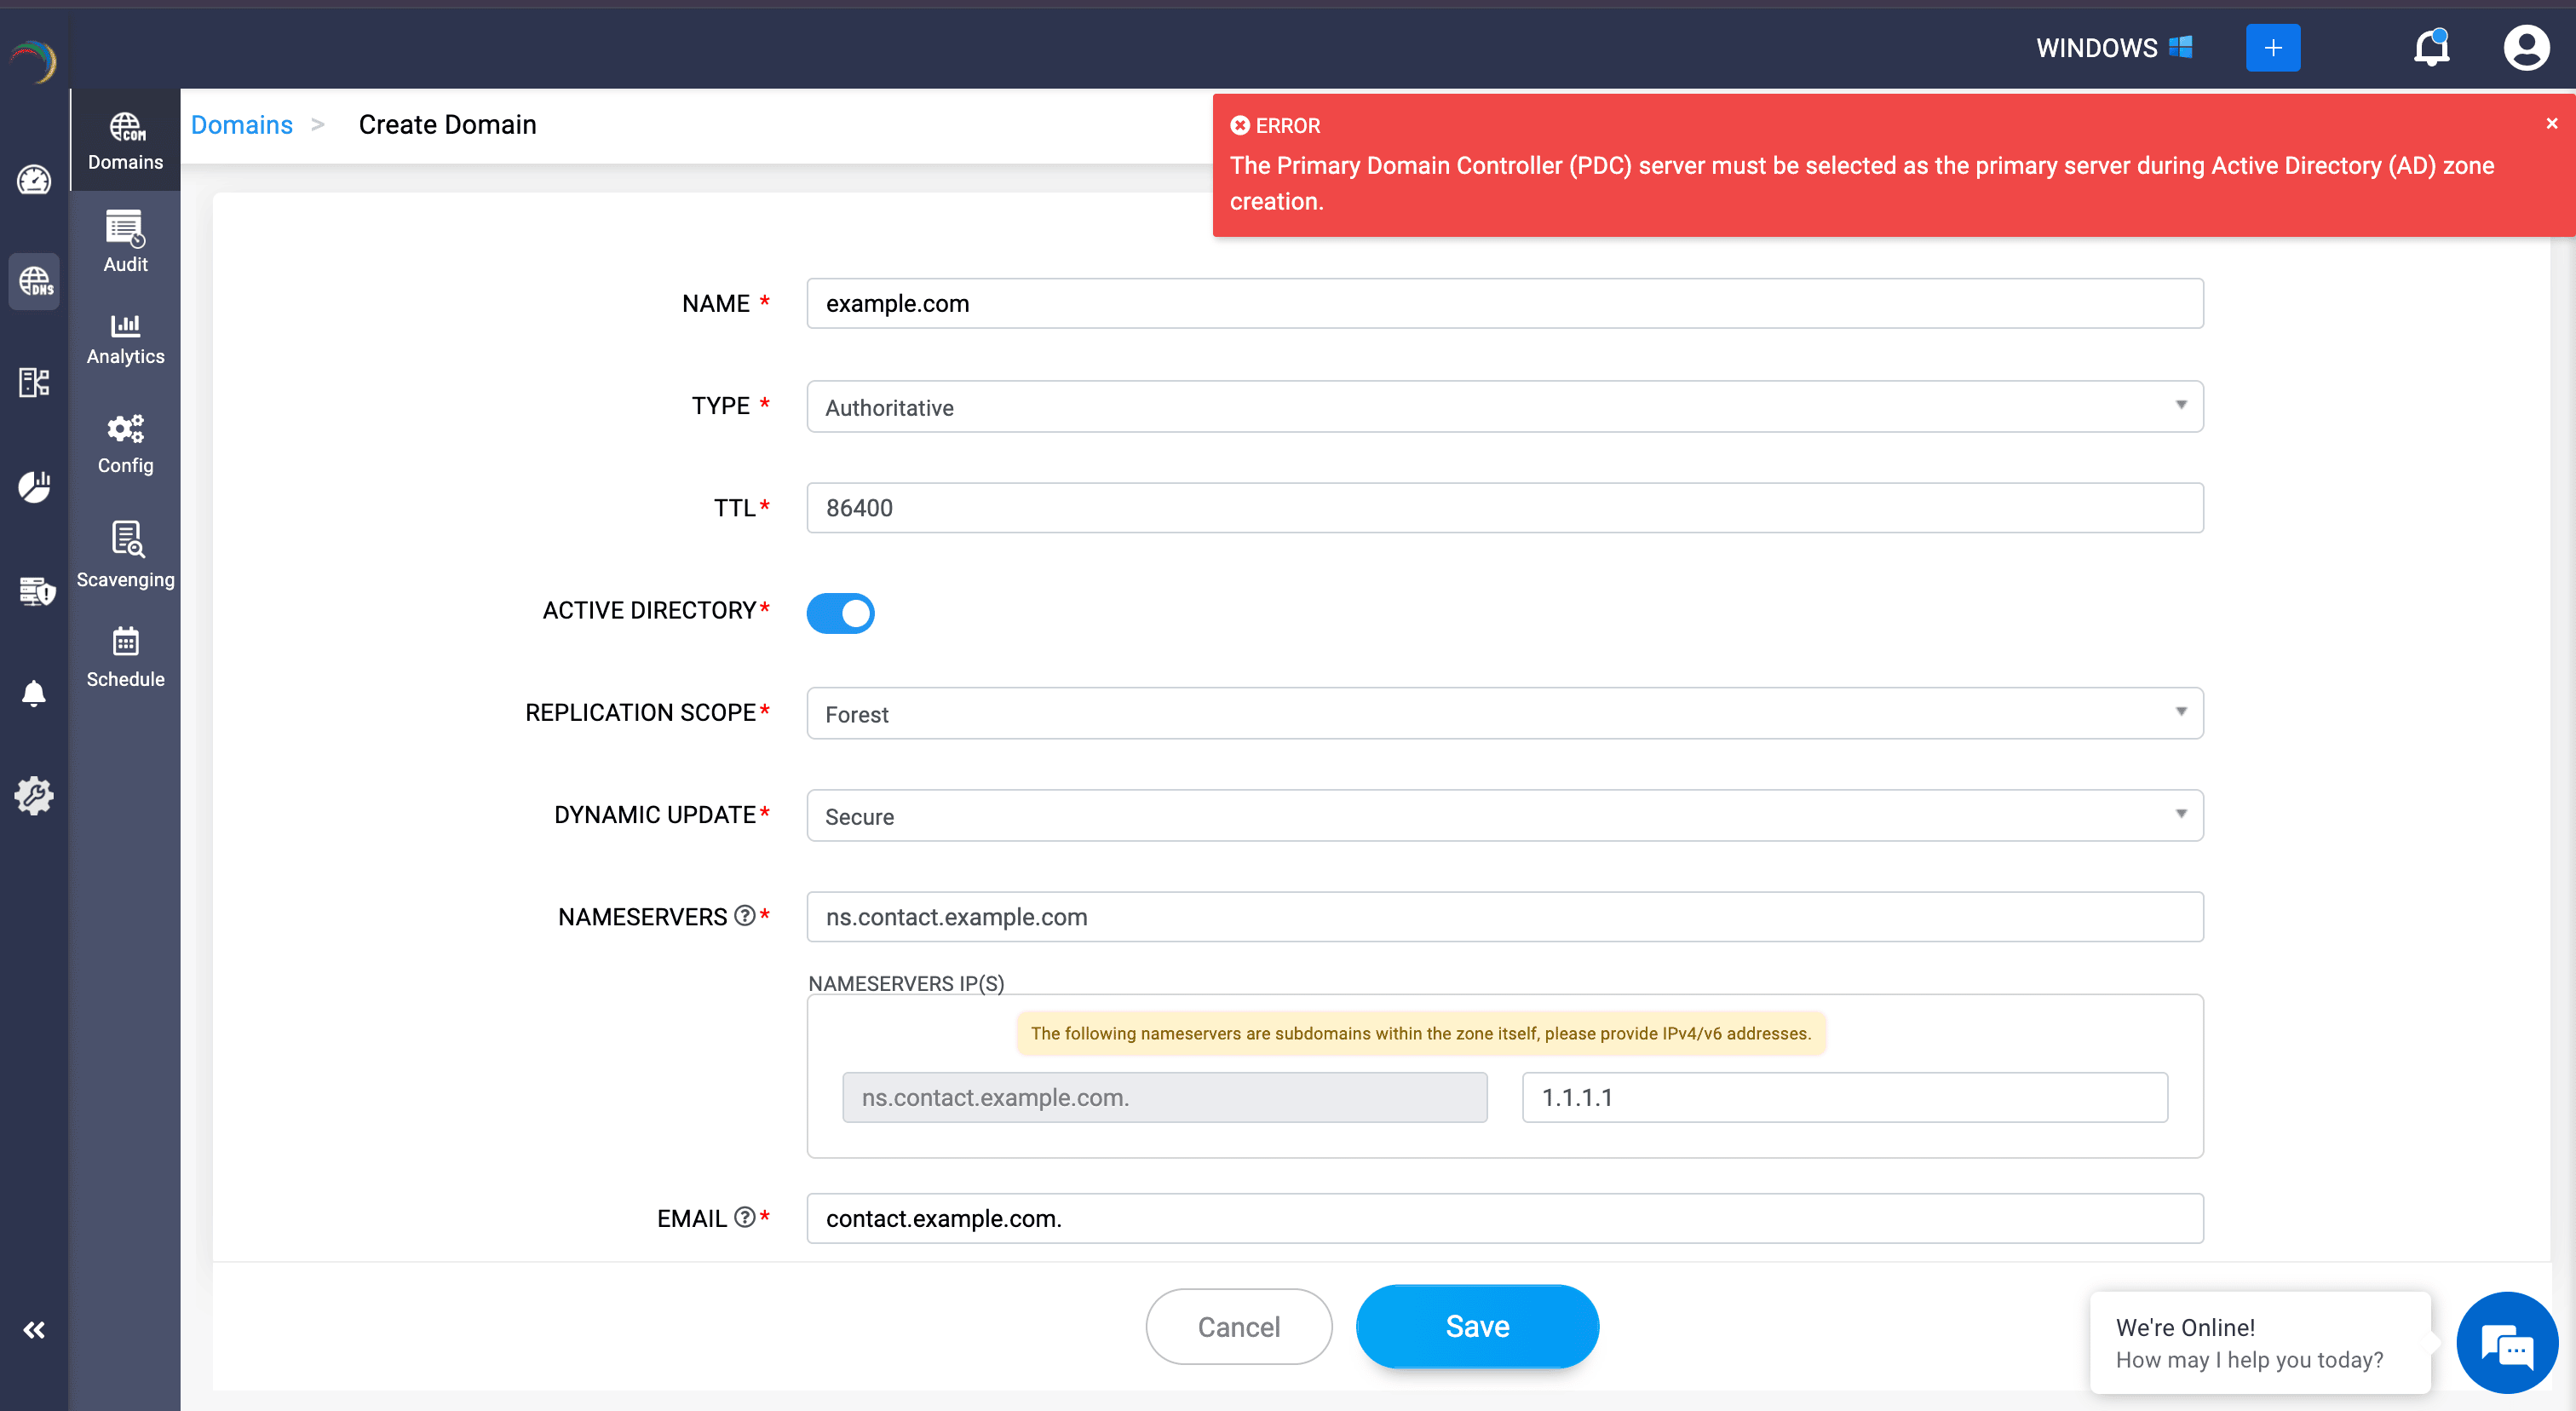Click the Nameservers help question icon

pyautogui.click(x=744, y=916)
